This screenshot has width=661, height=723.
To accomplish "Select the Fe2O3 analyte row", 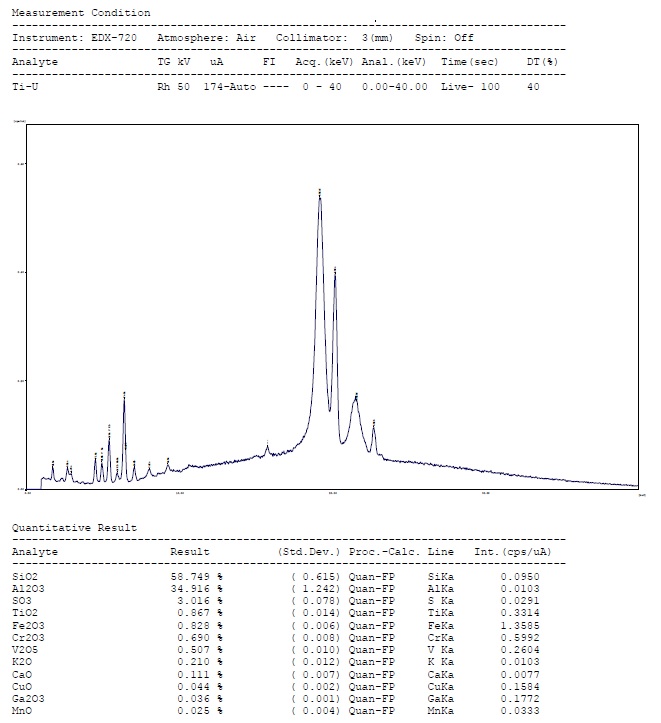I will 29,624.
